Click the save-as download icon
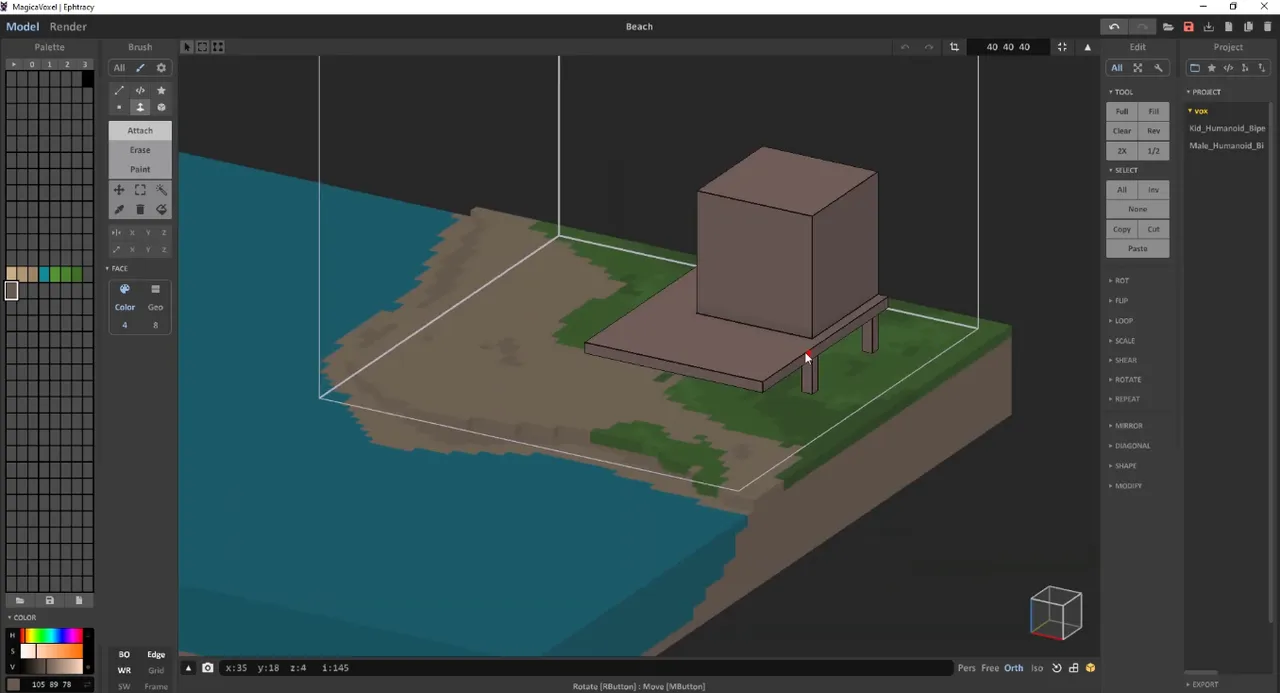 (x=1208, y=27)
